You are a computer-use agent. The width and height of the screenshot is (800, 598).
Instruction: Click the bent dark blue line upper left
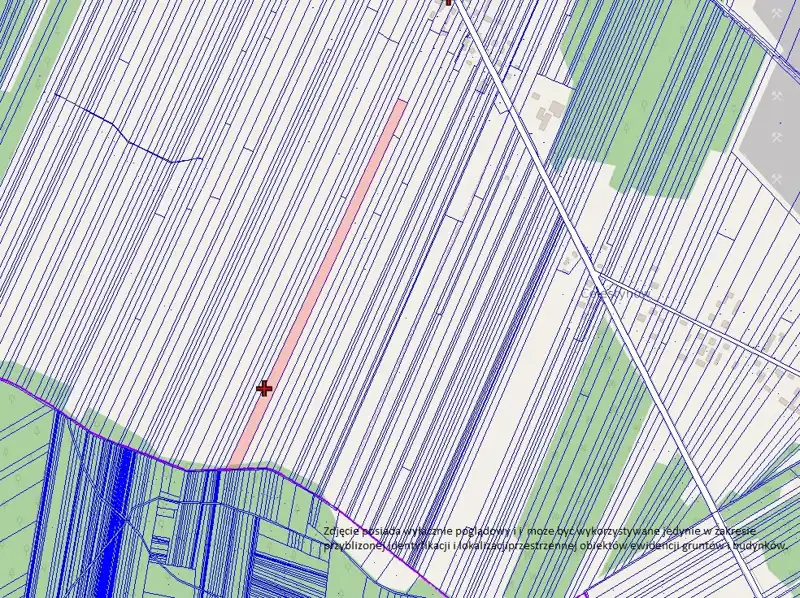pos(120,135)
